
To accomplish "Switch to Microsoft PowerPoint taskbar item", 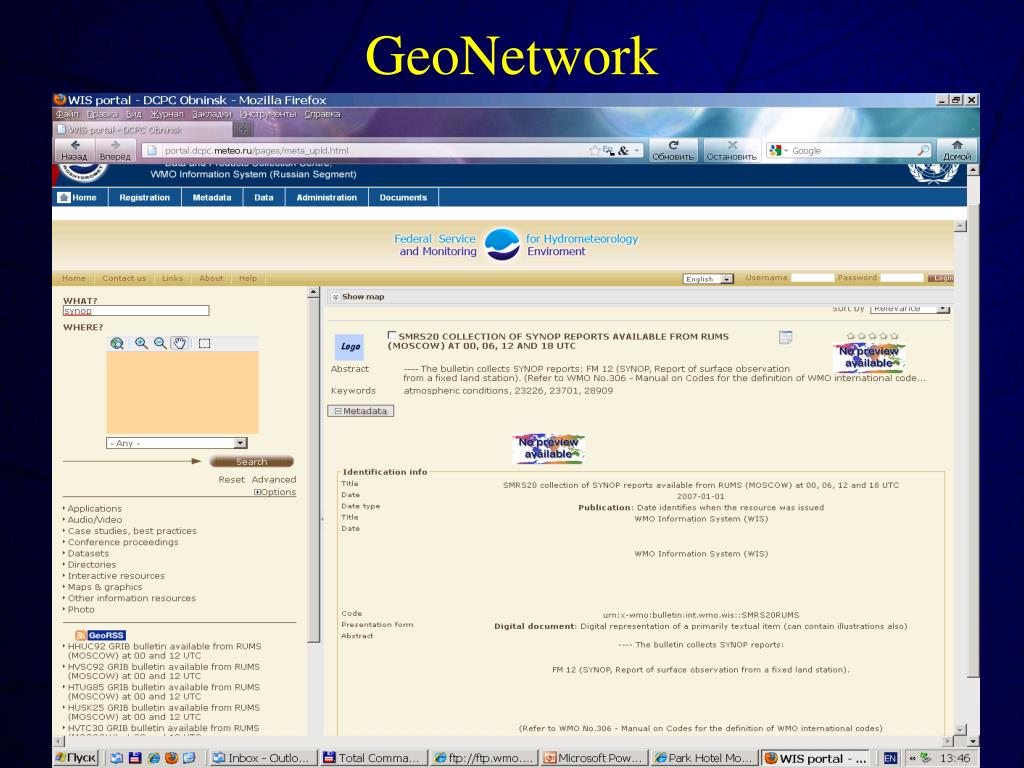I will pos(594,758).
